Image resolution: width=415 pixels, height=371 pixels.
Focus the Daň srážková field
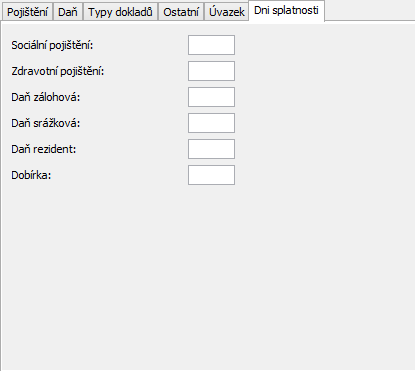coord(211,123)
